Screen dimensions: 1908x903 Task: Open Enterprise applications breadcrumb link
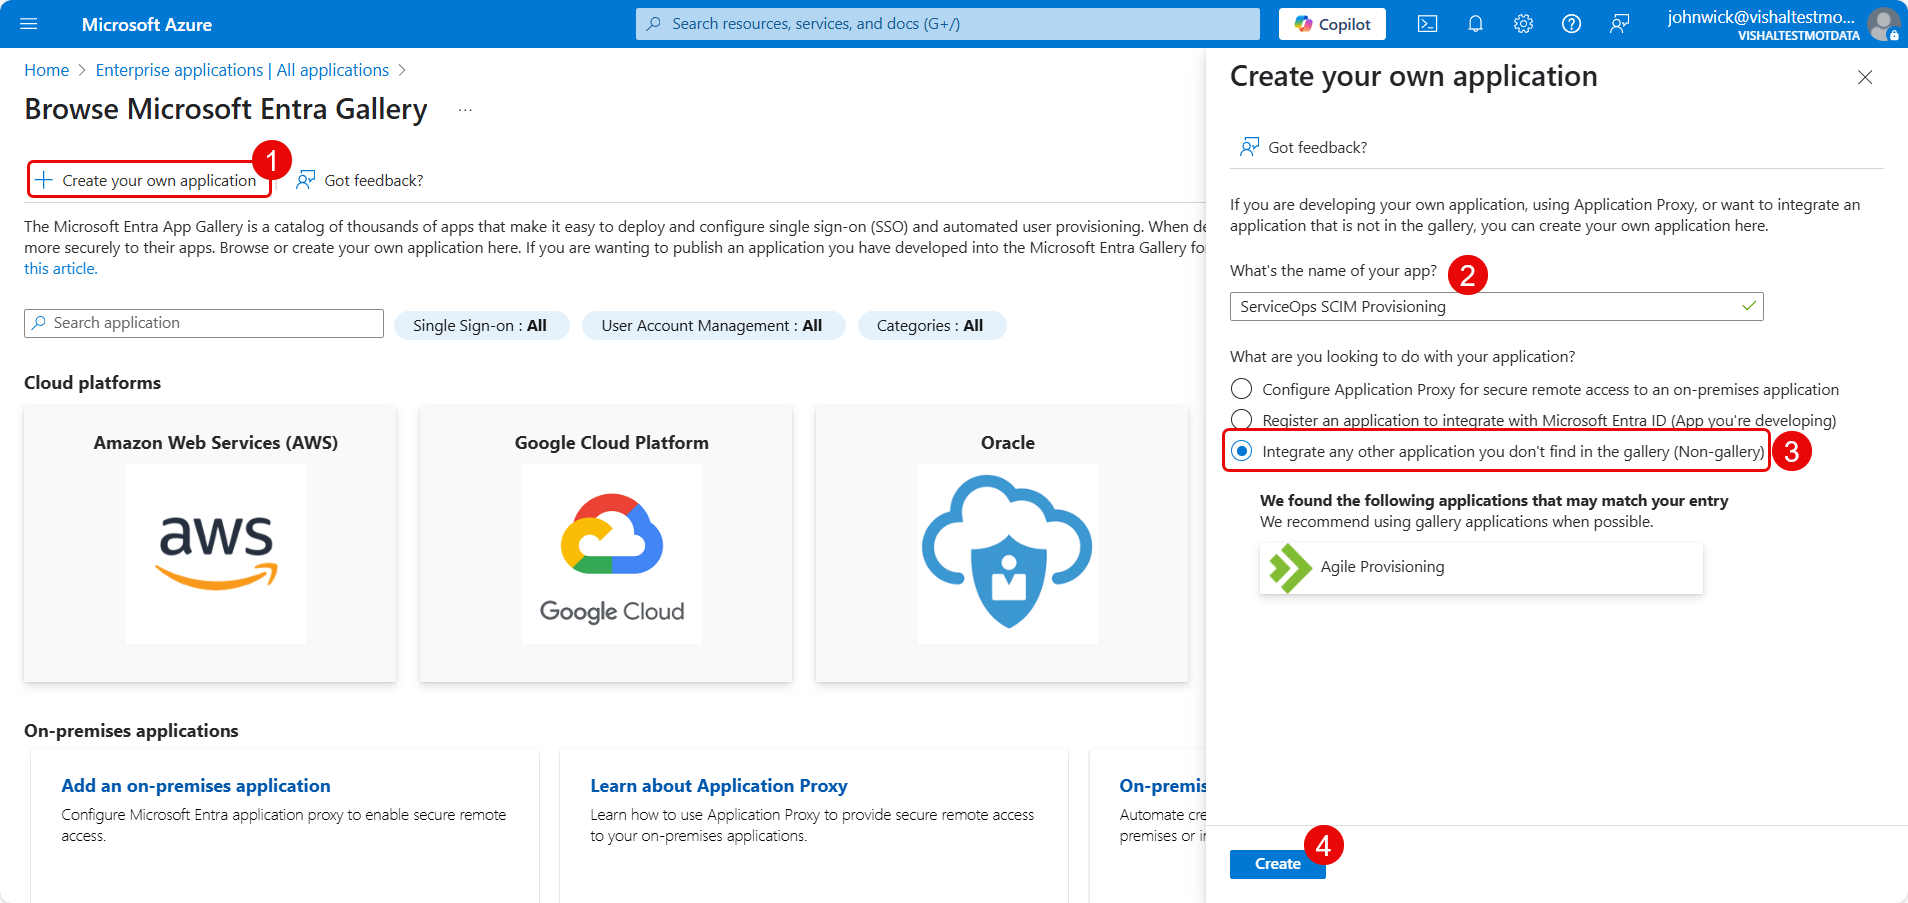pos(242,70)
